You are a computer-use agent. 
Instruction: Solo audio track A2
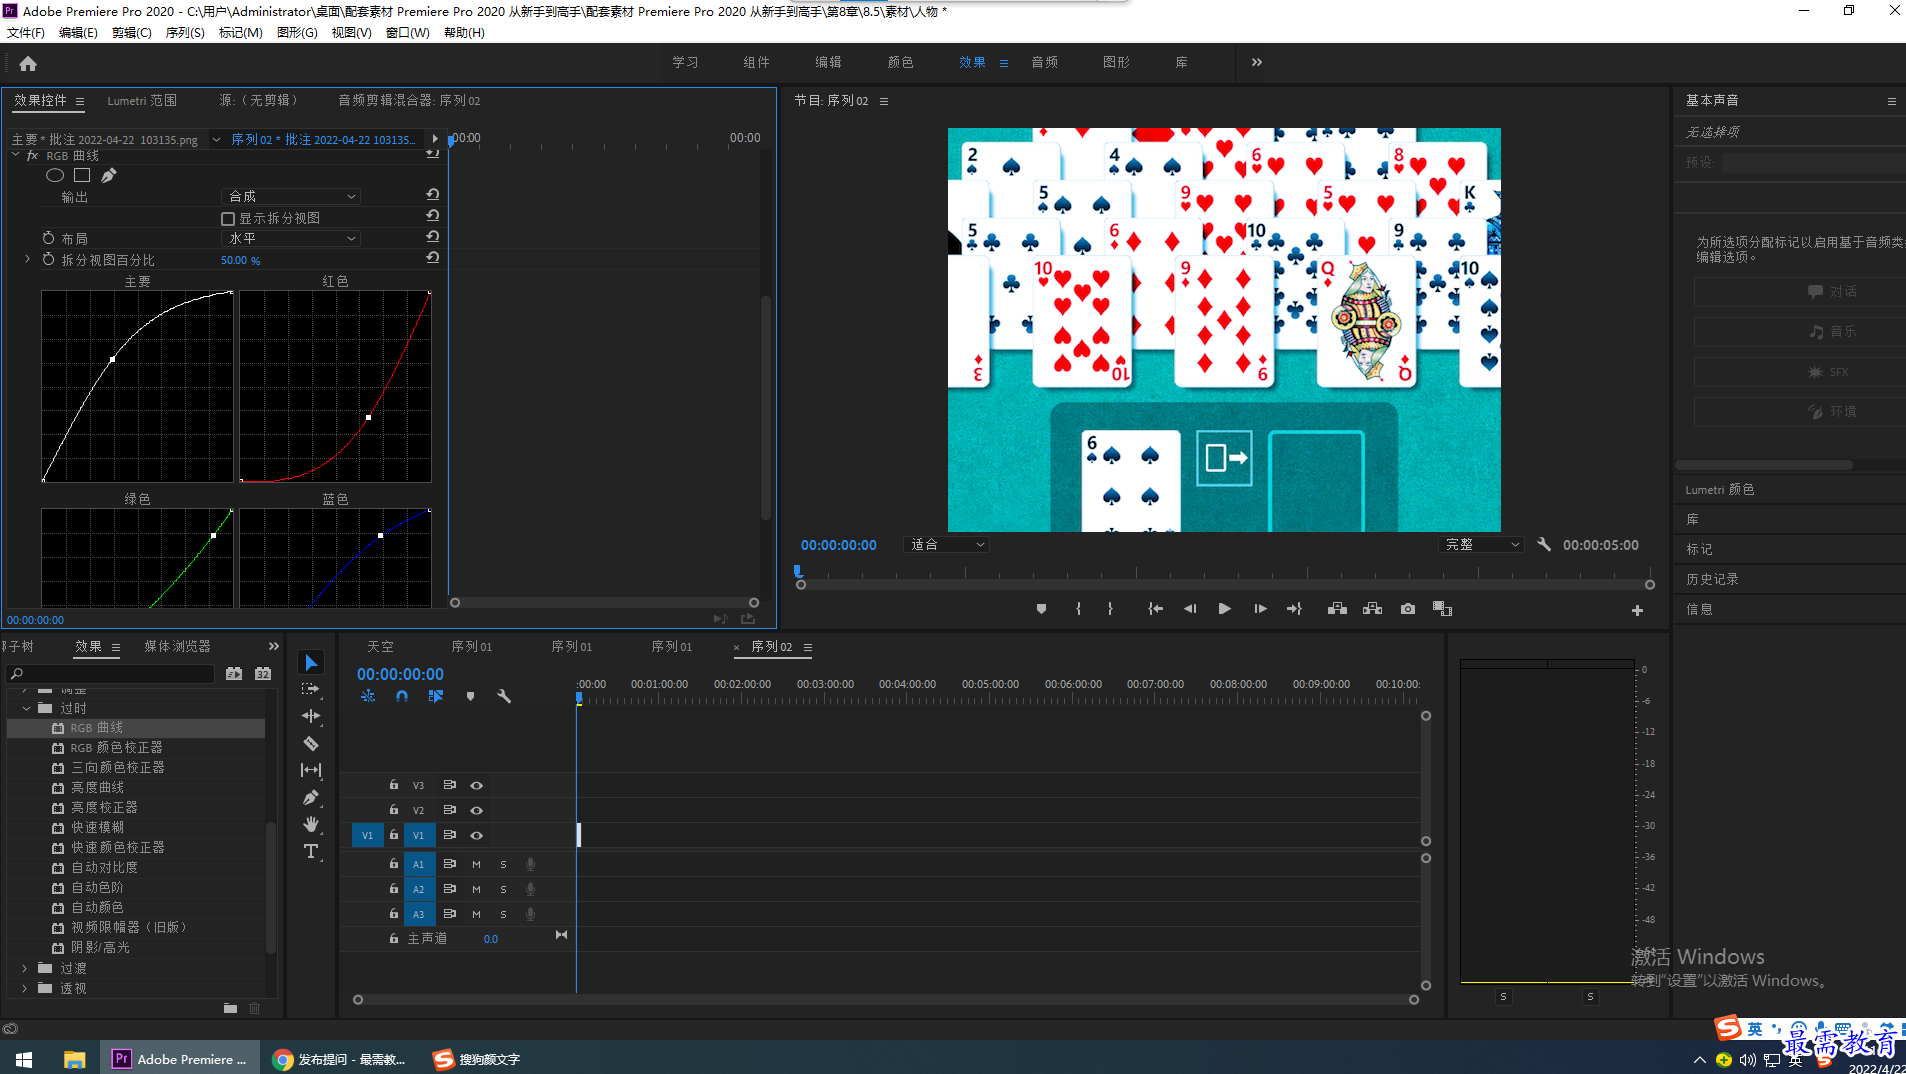[503, 889]
